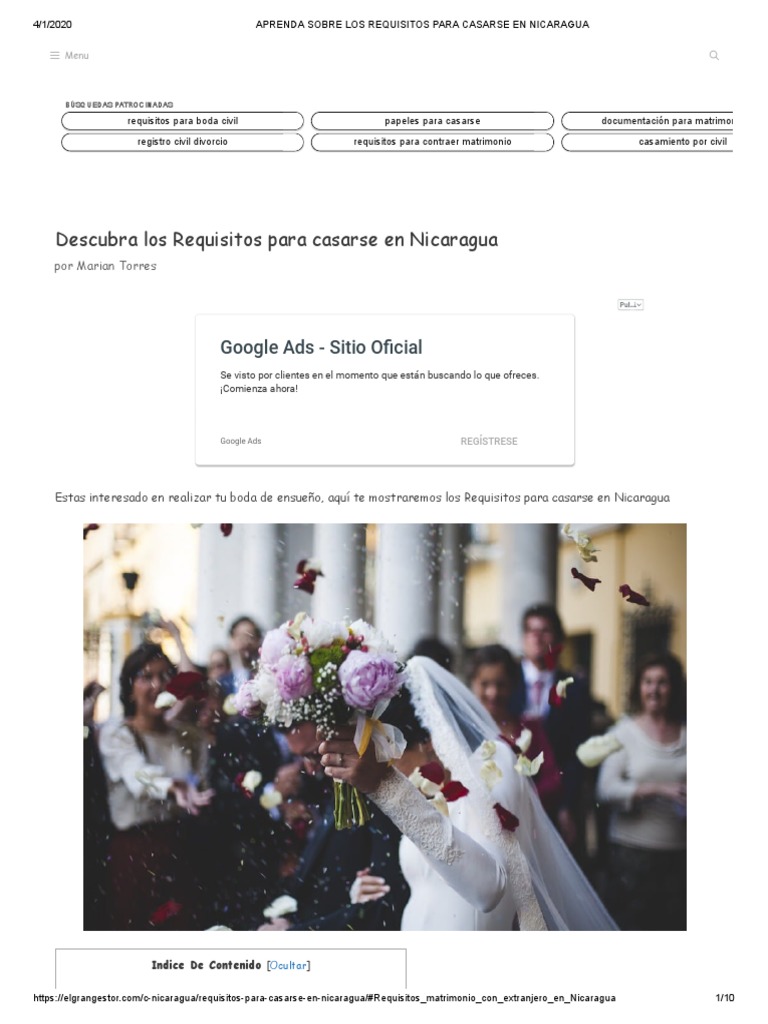The image size is (768, 1024).
Task: Collapse index via Ocultar link
Action: [x=288, y=965]
